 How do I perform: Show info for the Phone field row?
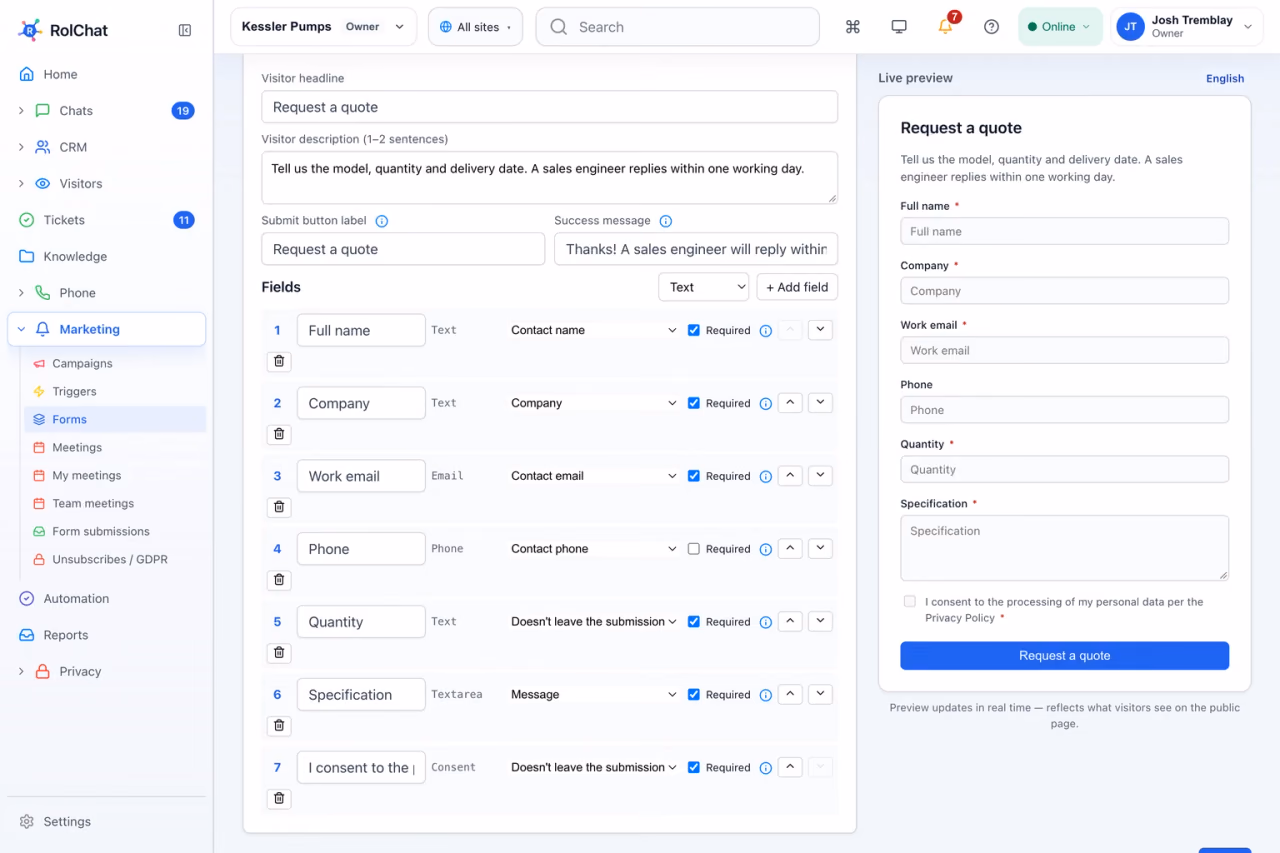(766, 549)
